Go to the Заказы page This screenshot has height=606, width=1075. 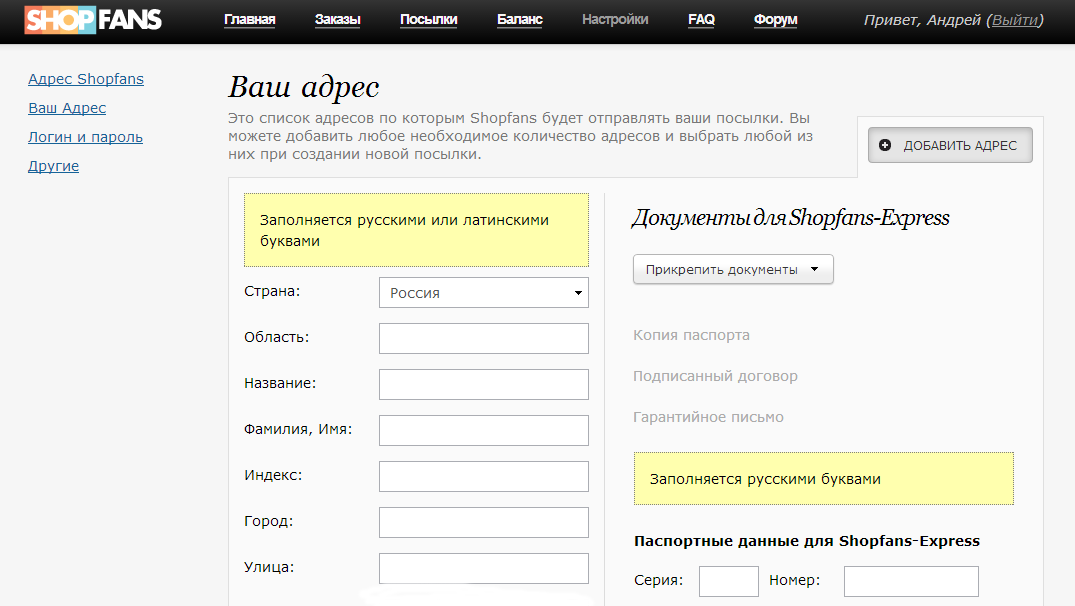(x=337, y=20)
